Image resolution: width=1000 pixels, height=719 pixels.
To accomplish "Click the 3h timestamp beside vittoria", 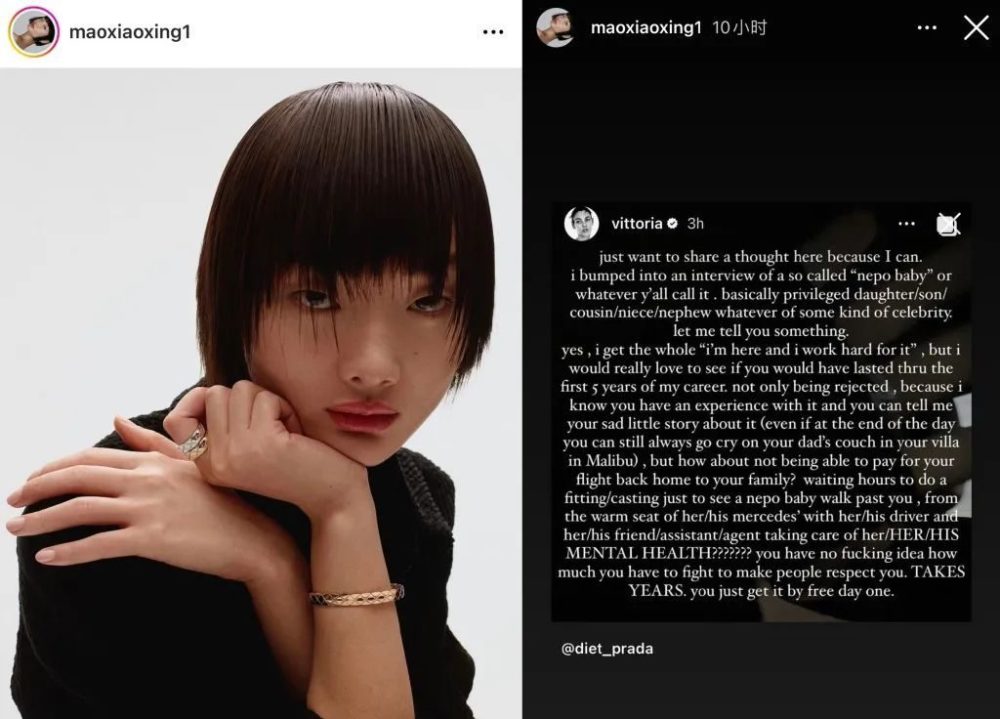I will tap(695, 224).
